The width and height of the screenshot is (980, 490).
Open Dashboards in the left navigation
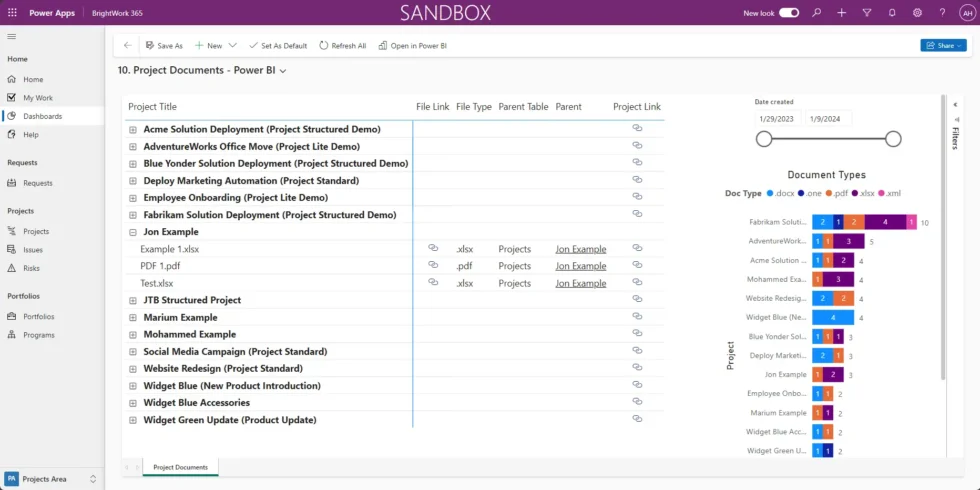[42, 116]
